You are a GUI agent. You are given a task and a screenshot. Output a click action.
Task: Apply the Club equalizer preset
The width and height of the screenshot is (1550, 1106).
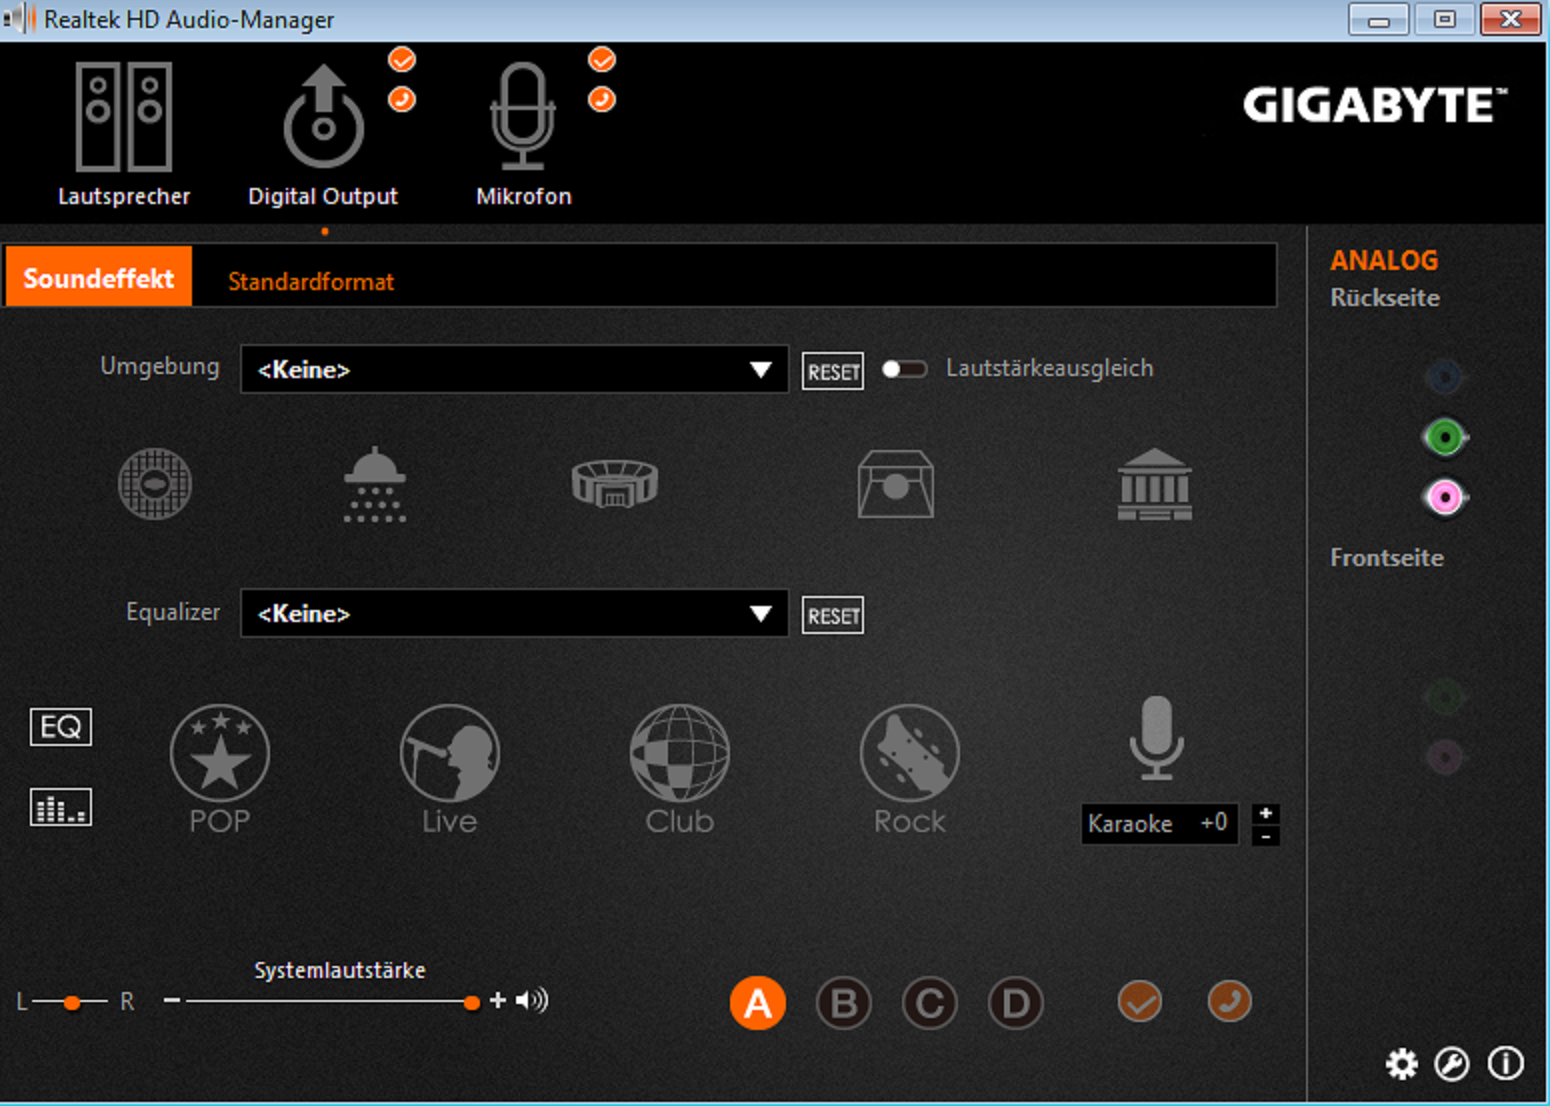680,770
